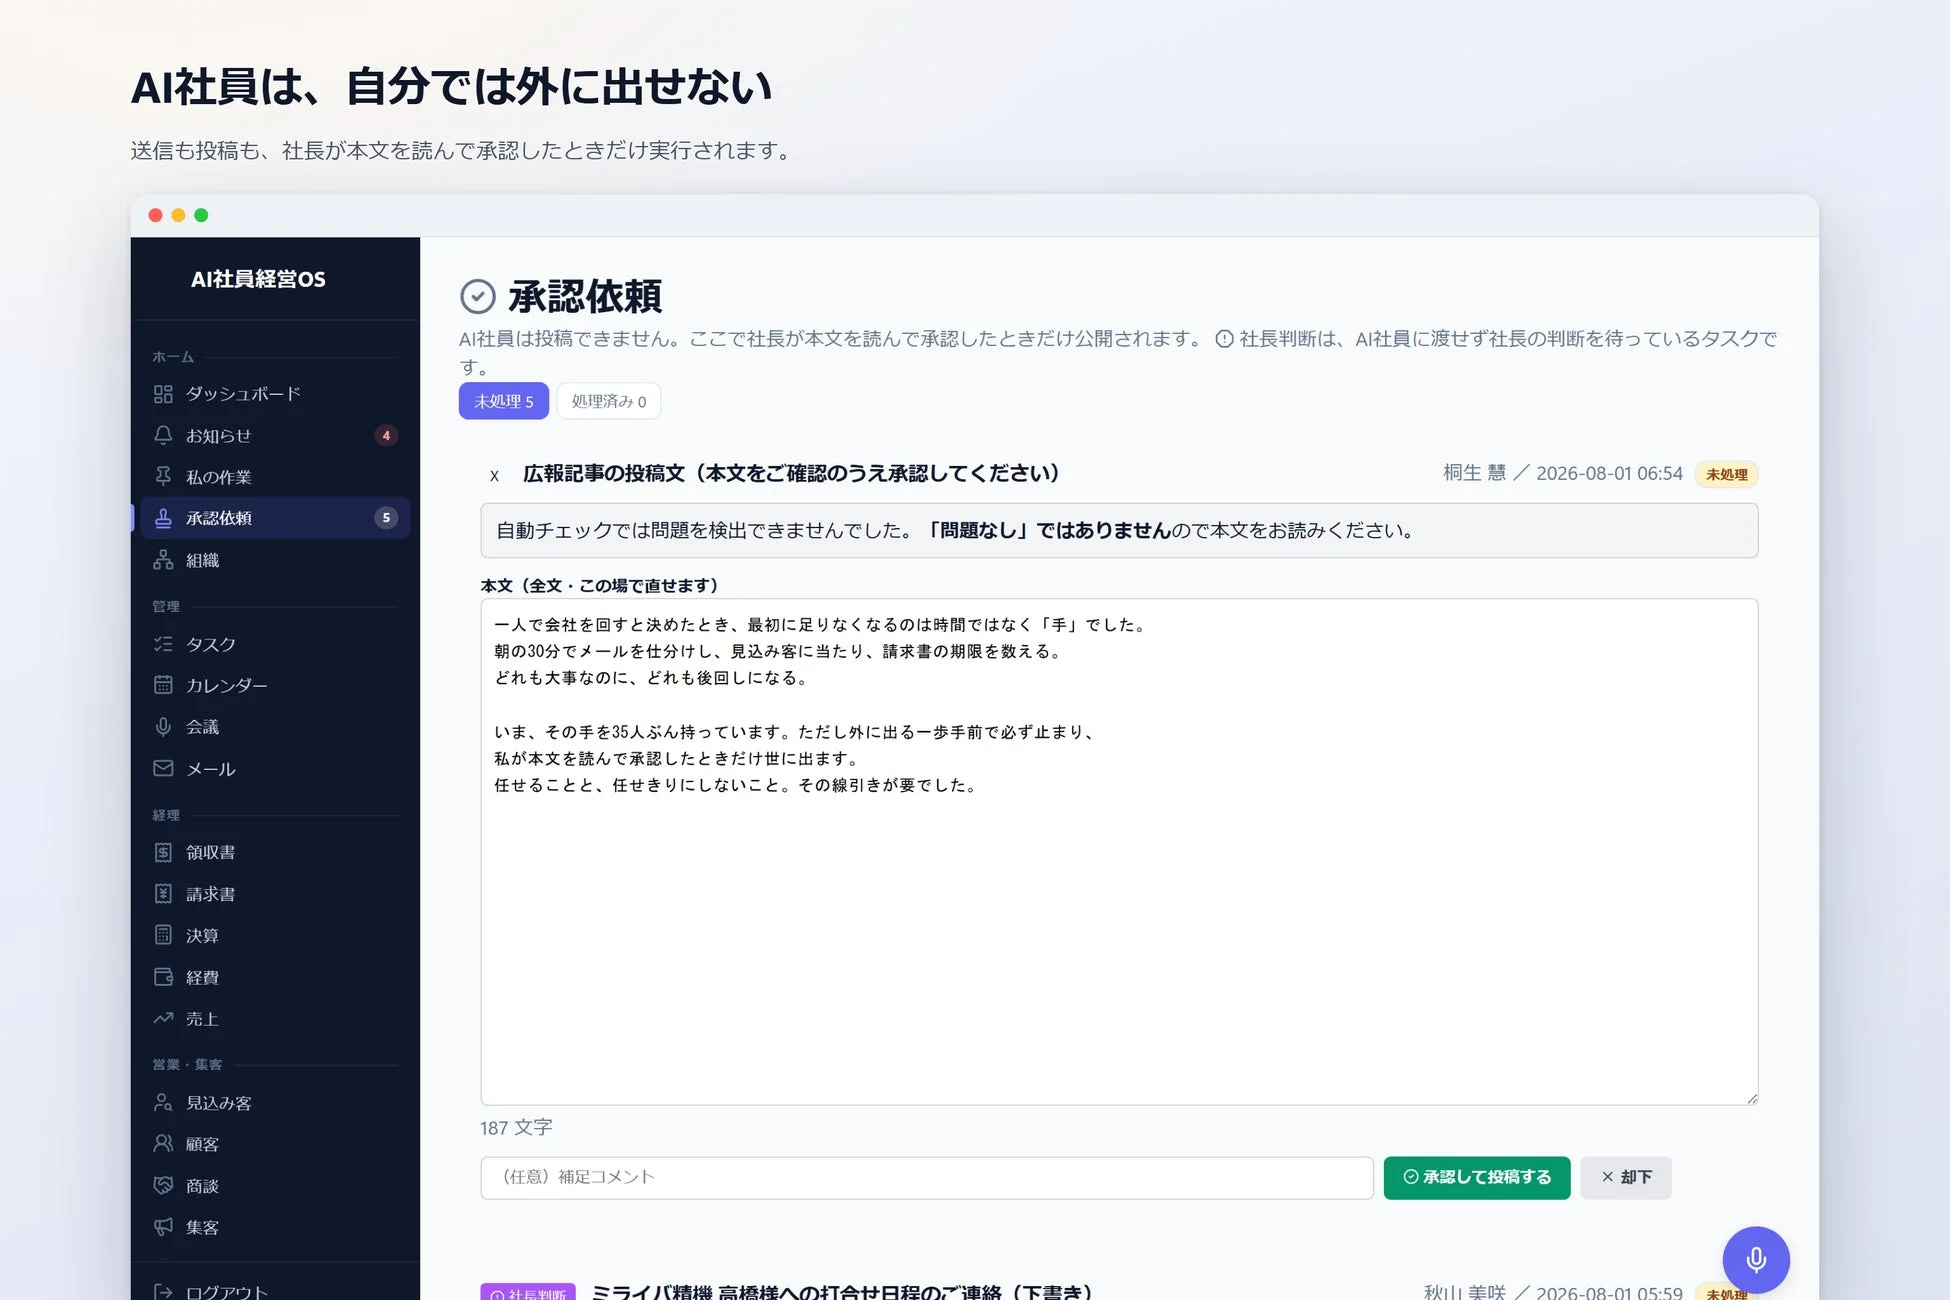Click the 集客 megaphone icon
1950x1300 pixels.
[x=163, y=1227]
